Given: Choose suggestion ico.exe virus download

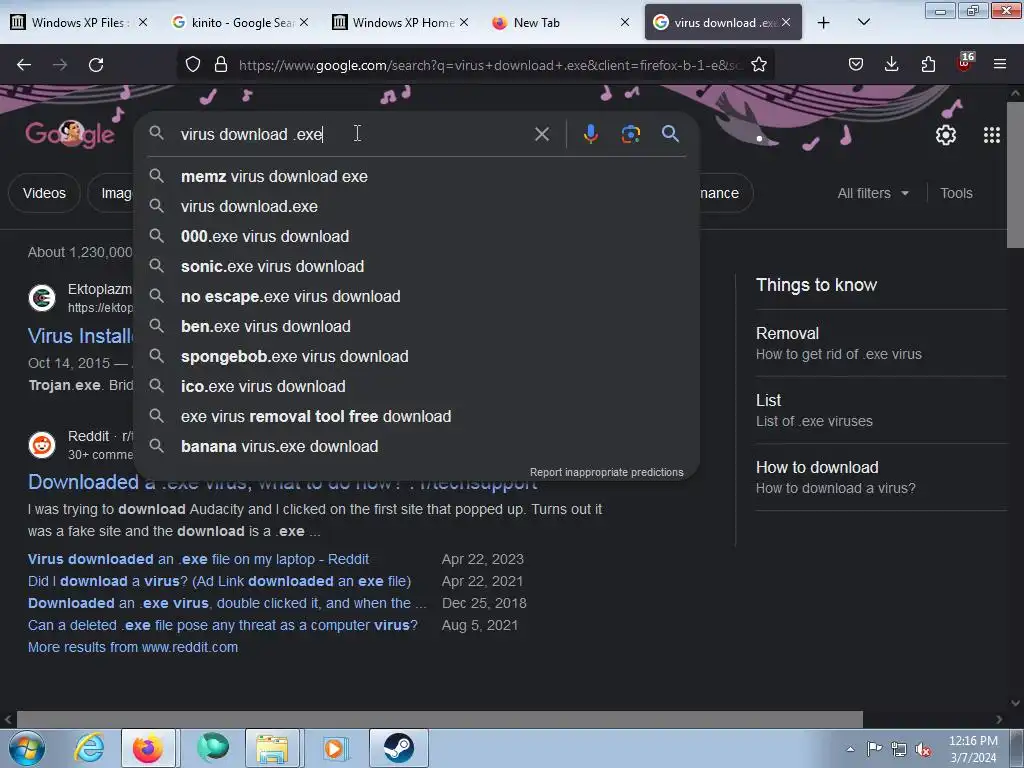Looking at the screenshot, I should pyautogui.click(x=416, y=387).
